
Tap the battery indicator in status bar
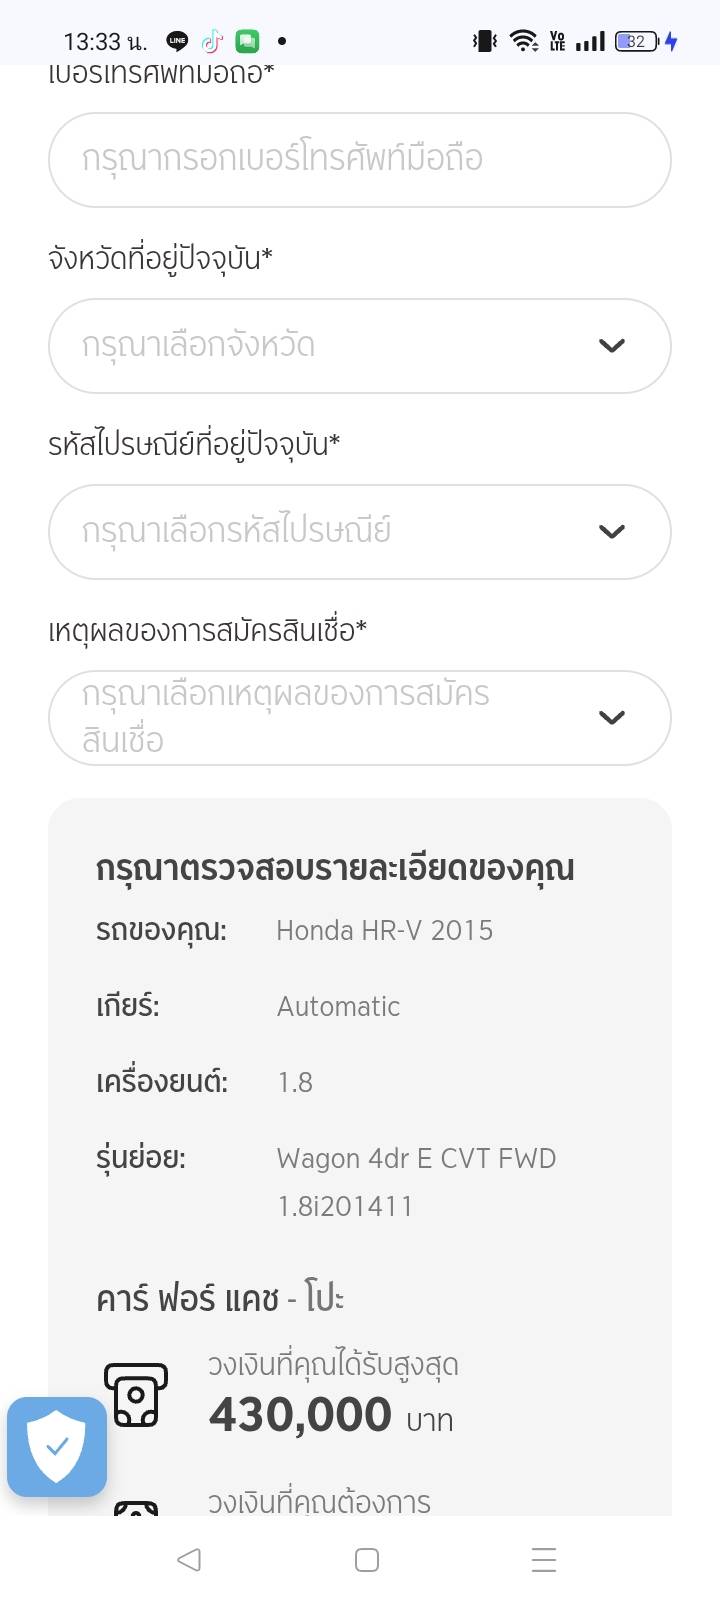[x=637, y=41]
